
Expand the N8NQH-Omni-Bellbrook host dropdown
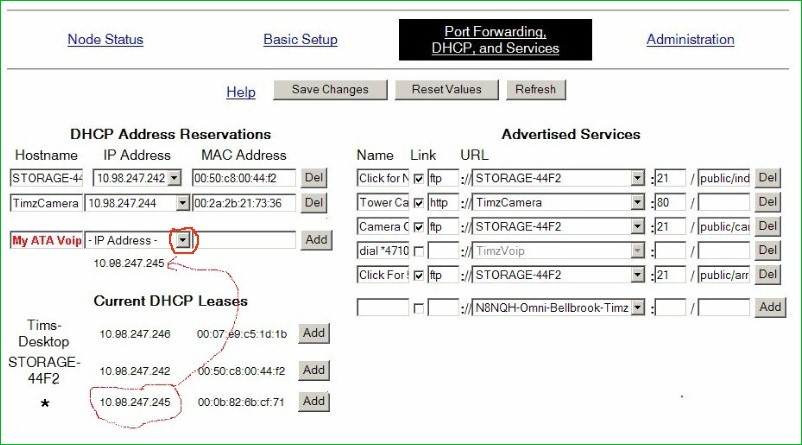coord(638,308)
